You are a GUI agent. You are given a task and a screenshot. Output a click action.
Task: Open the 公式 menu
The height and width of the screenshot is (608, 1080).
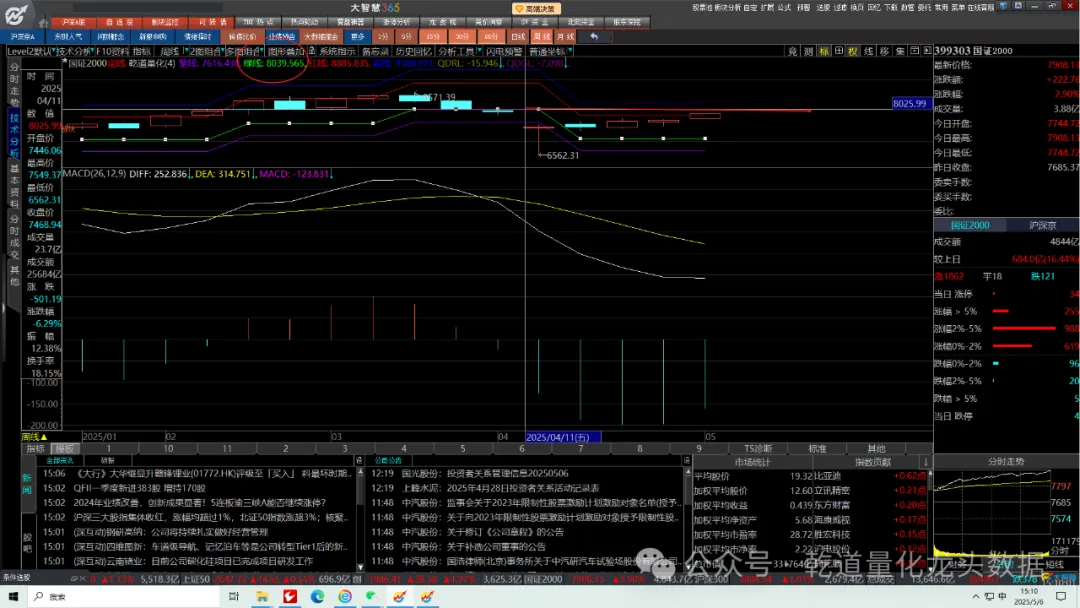point(785,8)
